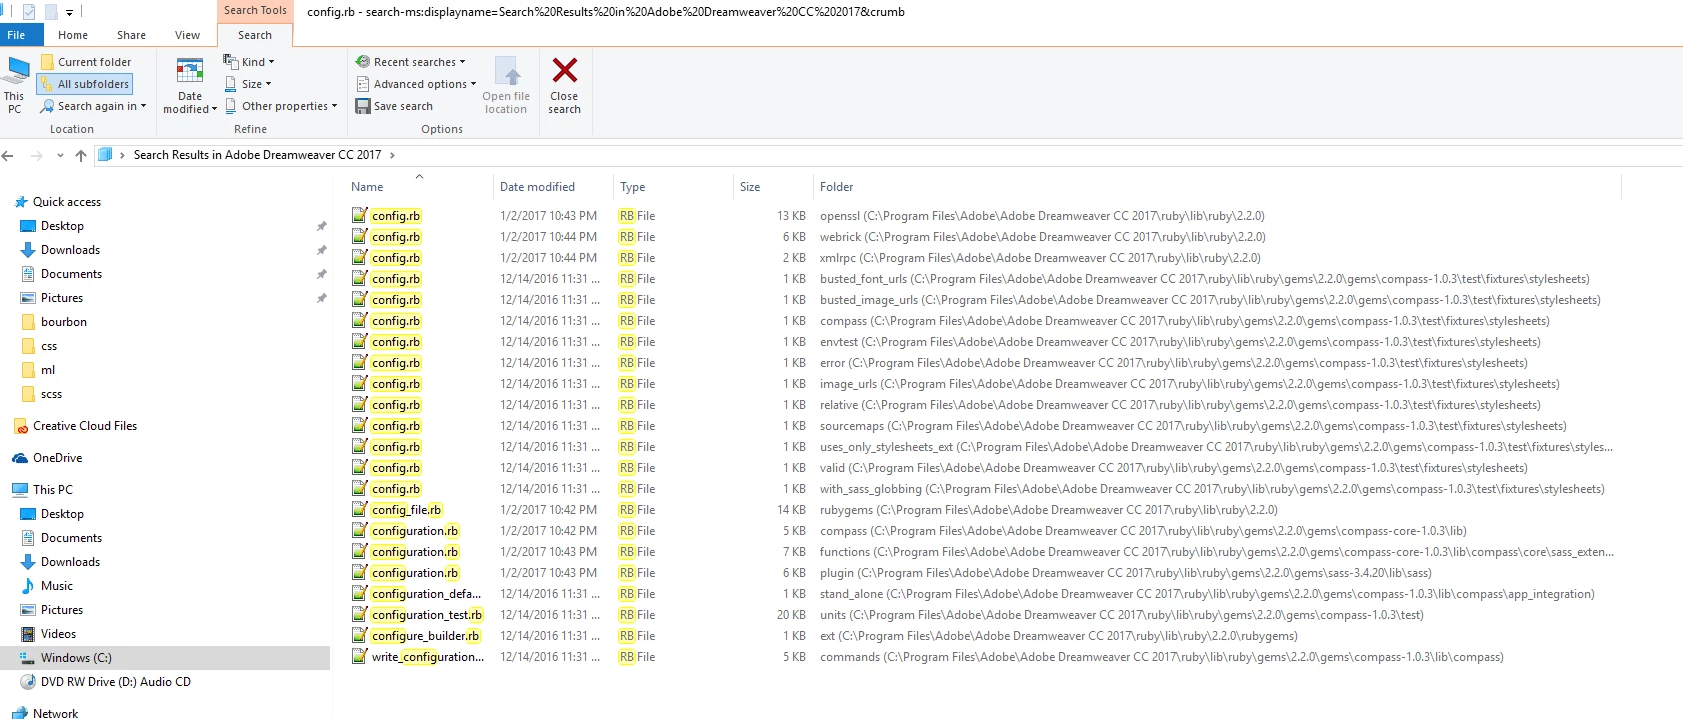Click Pictures icon under This PC

[28, 610]
